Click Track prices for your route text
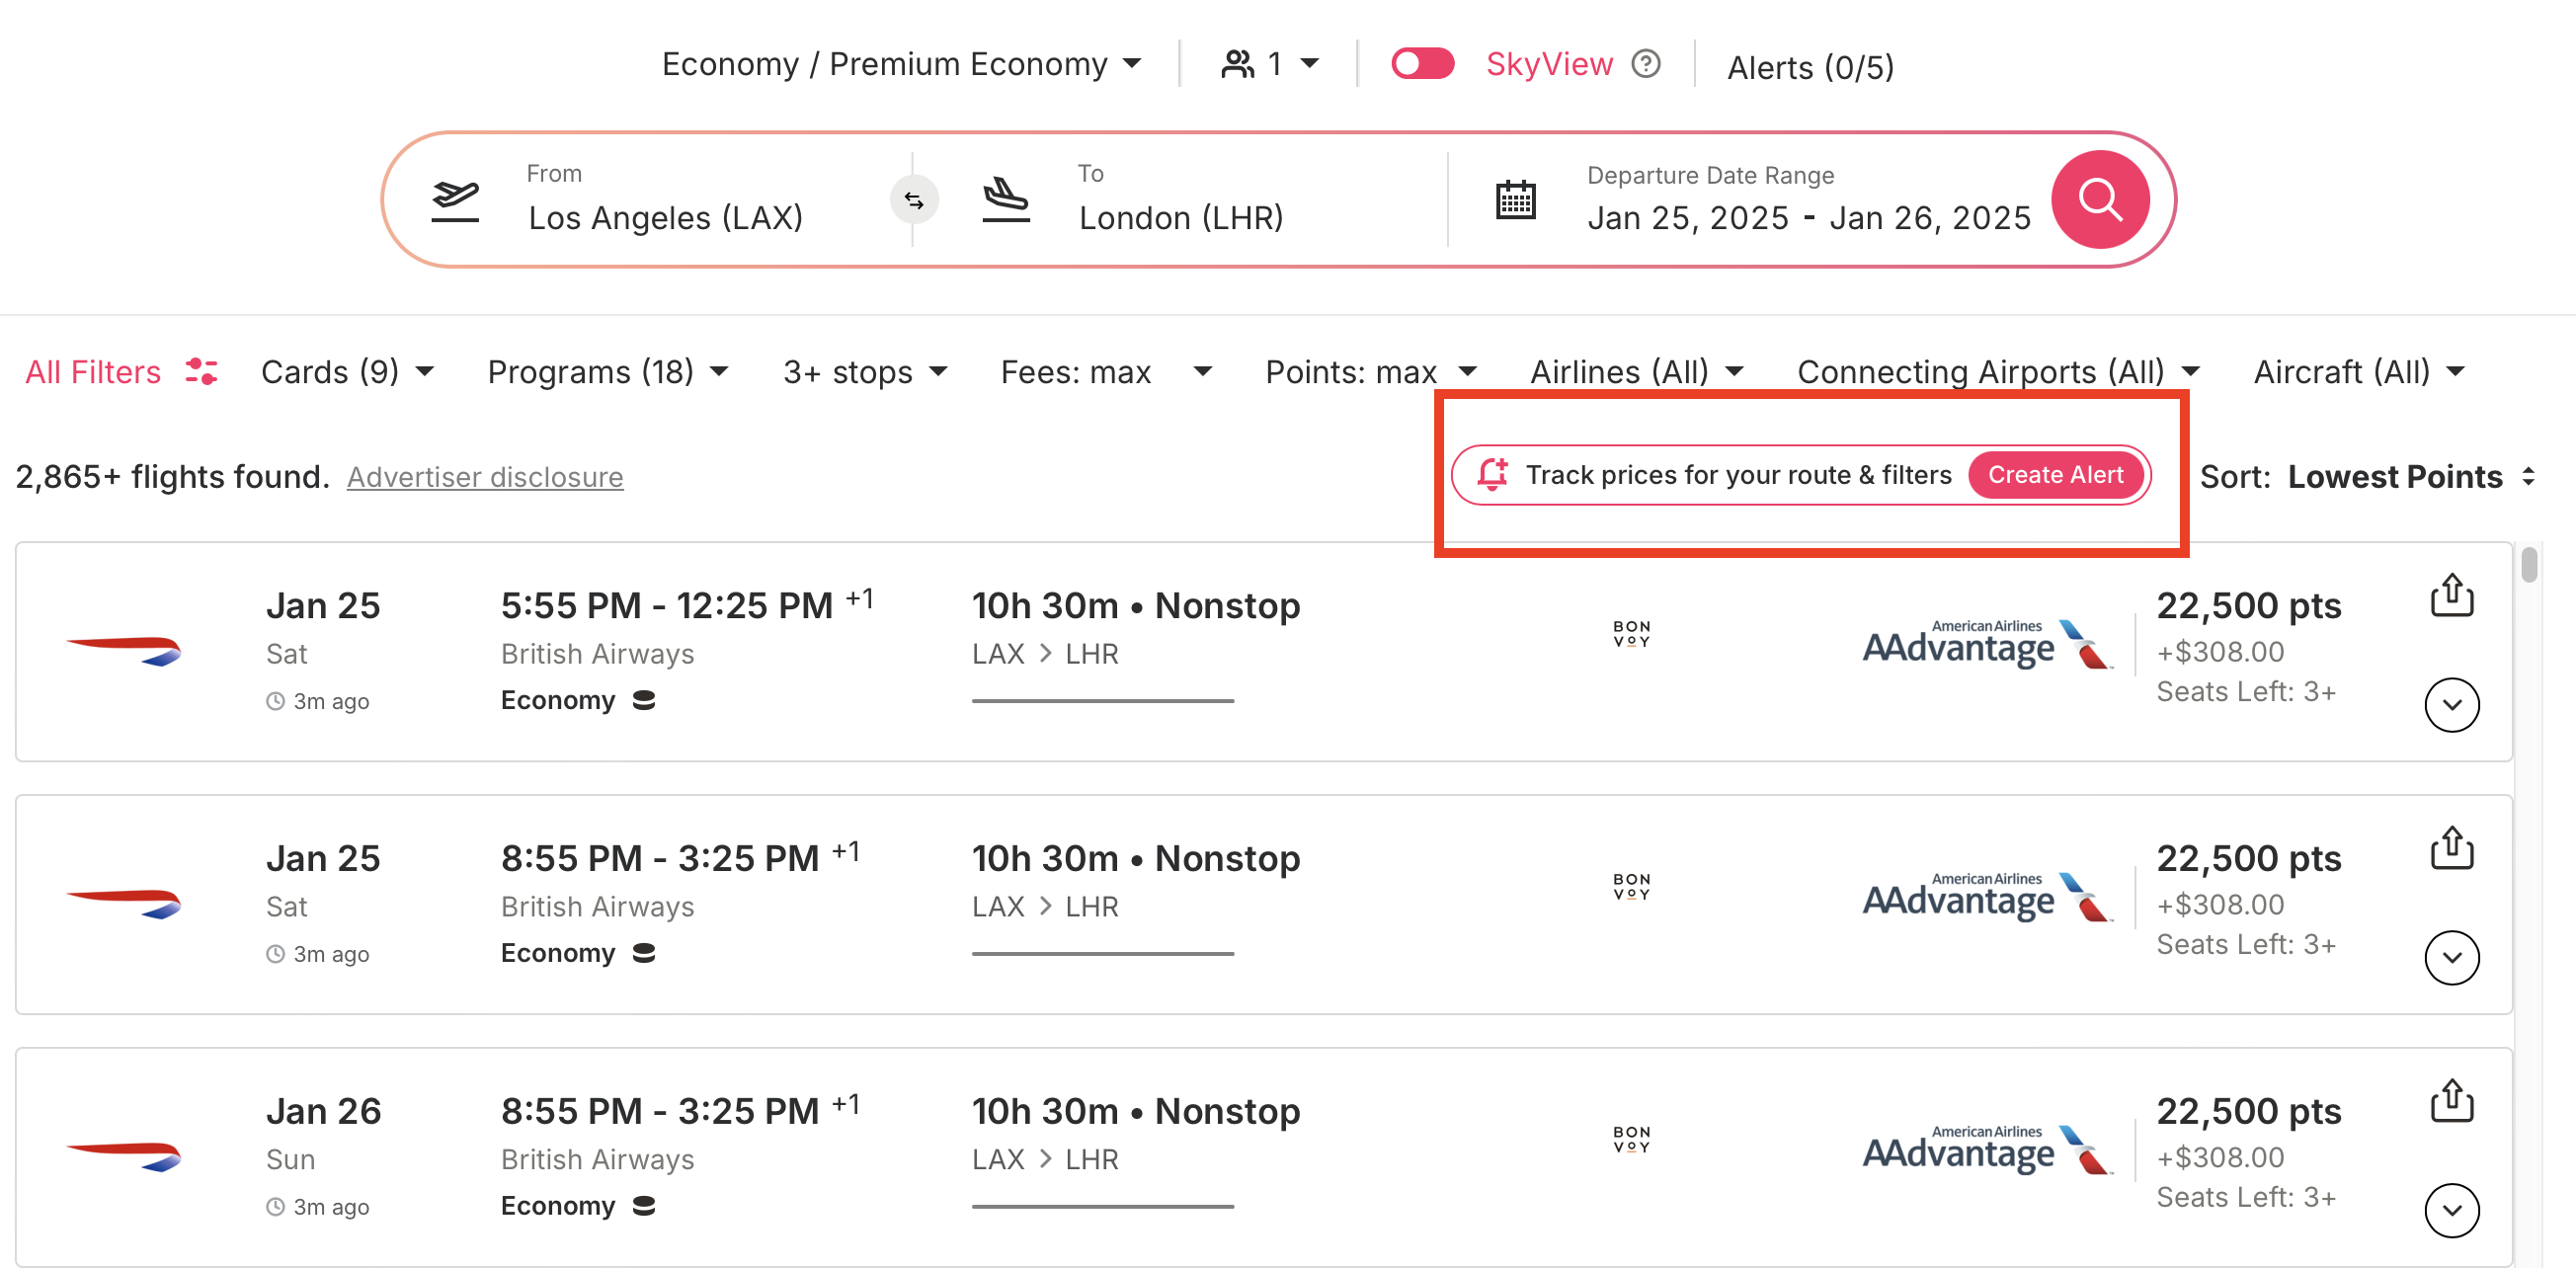 tap(1738, 475)
